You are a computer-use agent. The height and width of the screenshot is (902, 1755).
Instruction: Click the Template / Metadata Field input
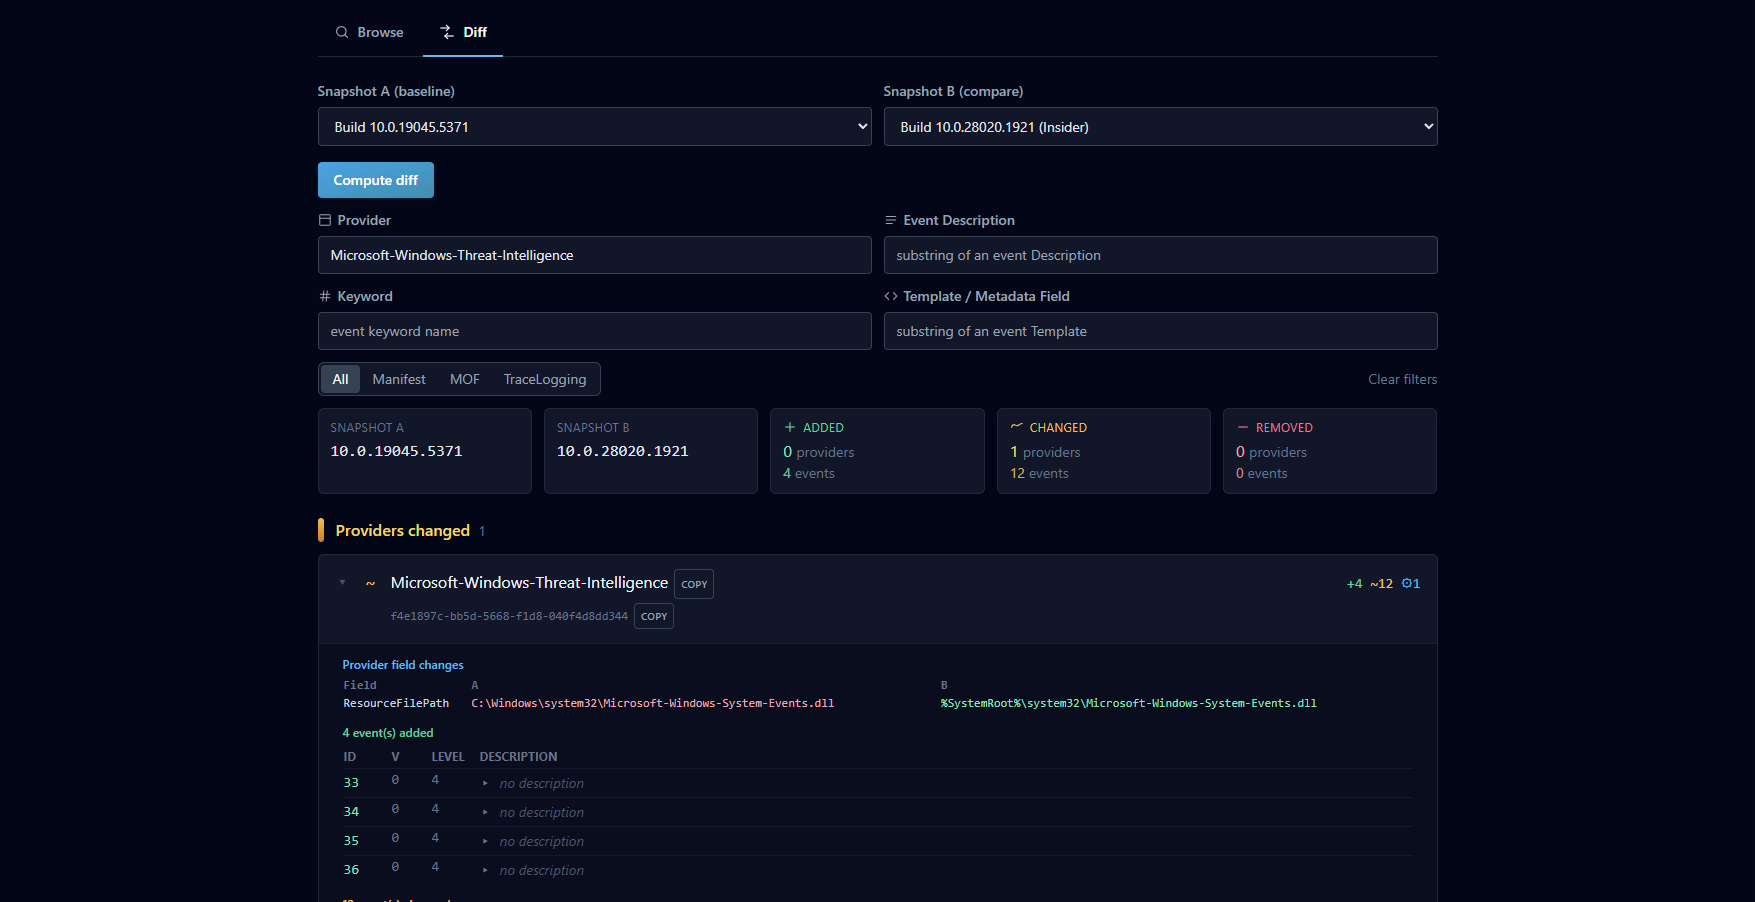click(1160, 331)
